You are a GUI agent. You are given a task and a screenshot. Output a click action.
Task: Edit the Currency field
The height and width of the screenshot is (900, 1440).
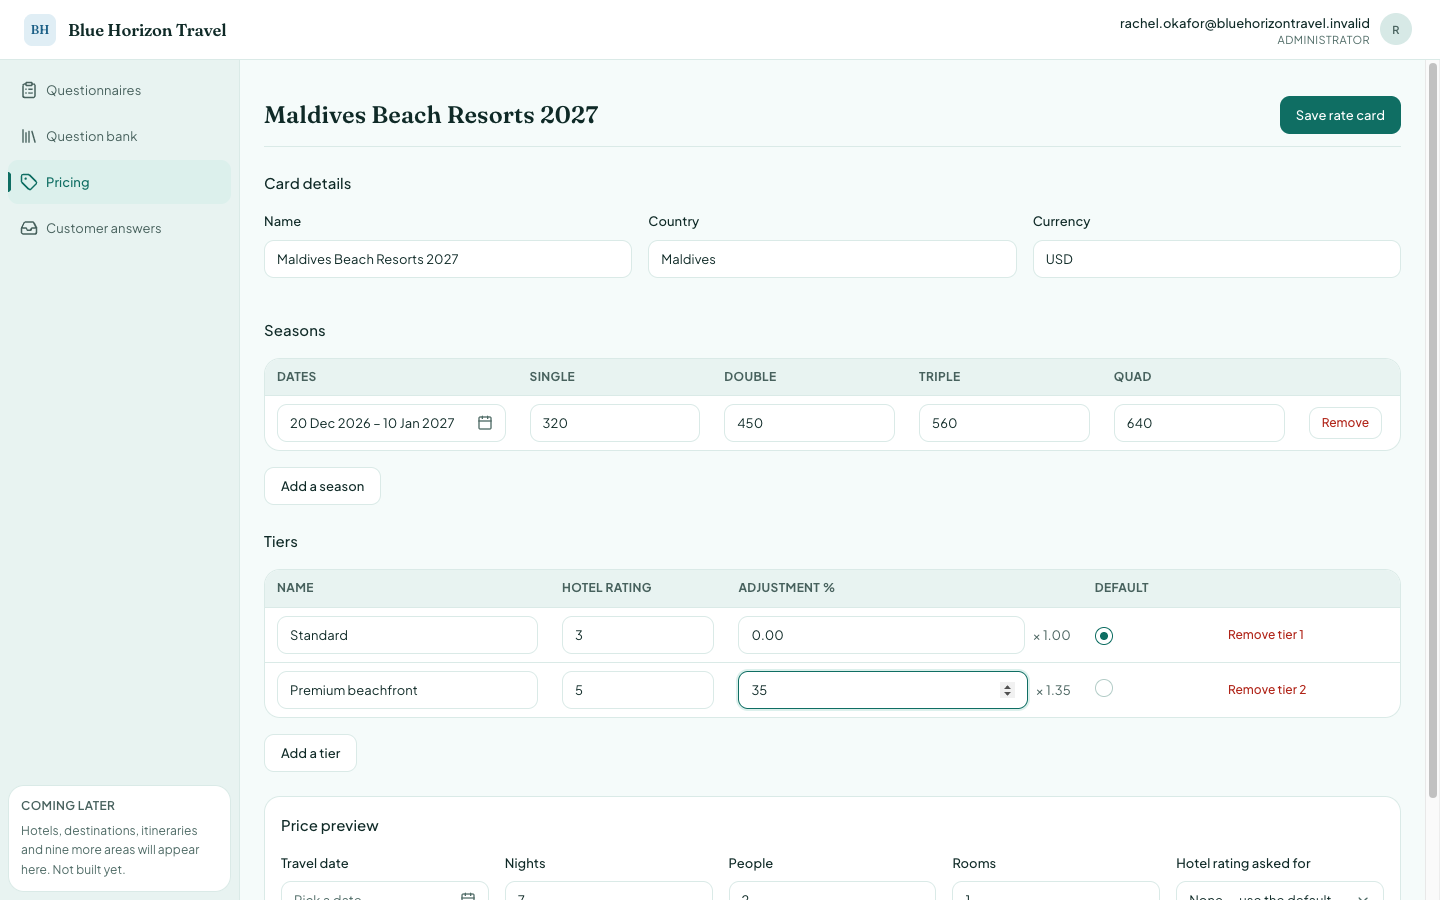1217,259
